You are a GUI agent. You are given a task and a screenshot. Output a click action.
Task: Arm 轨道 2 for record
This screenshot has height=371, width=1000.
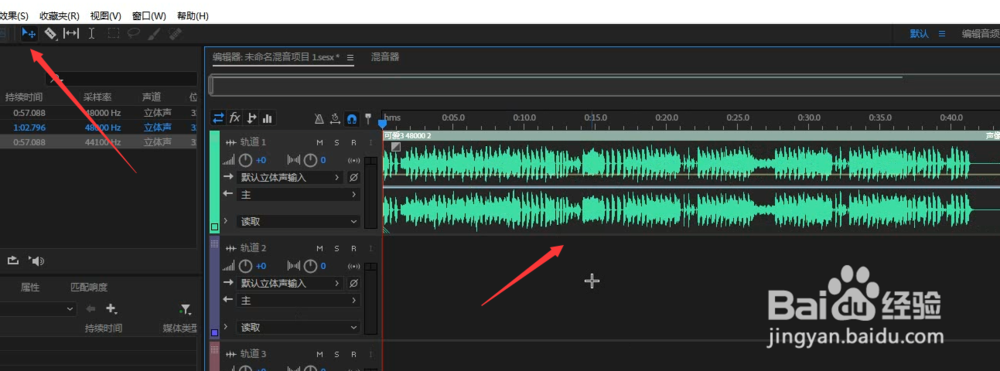[353, 248]
